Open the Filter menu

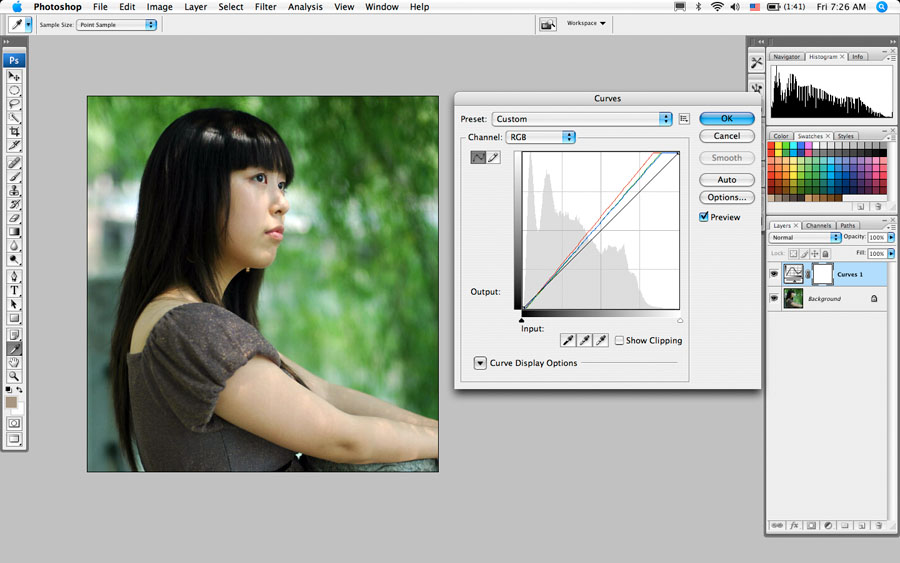coord(265,7)
